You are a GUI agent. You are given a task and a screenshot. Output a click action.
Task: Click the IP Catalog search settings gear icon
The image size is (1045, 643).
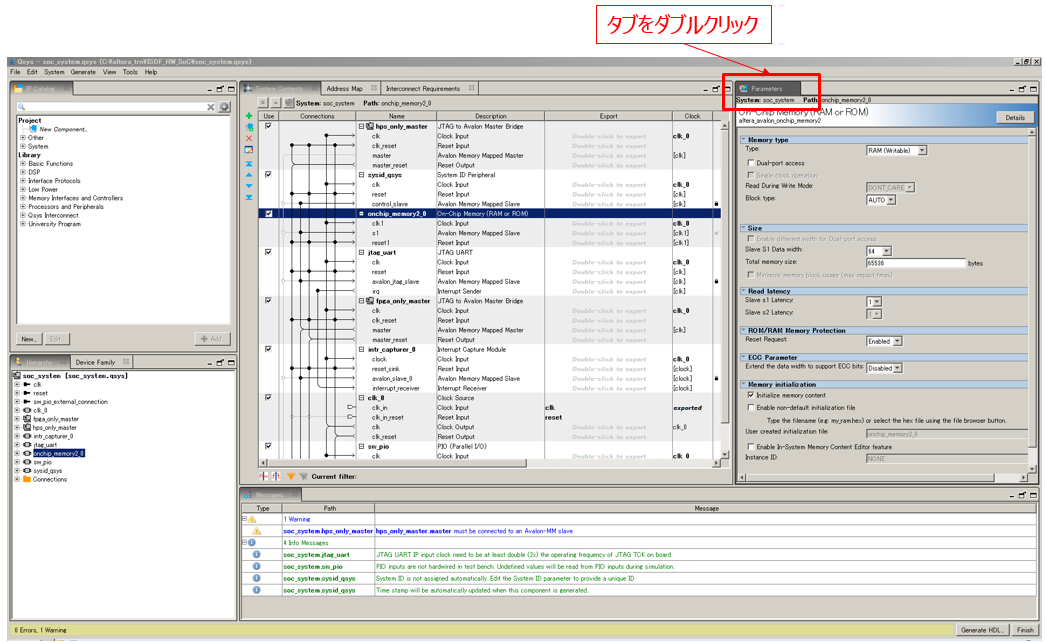(225, 107)
